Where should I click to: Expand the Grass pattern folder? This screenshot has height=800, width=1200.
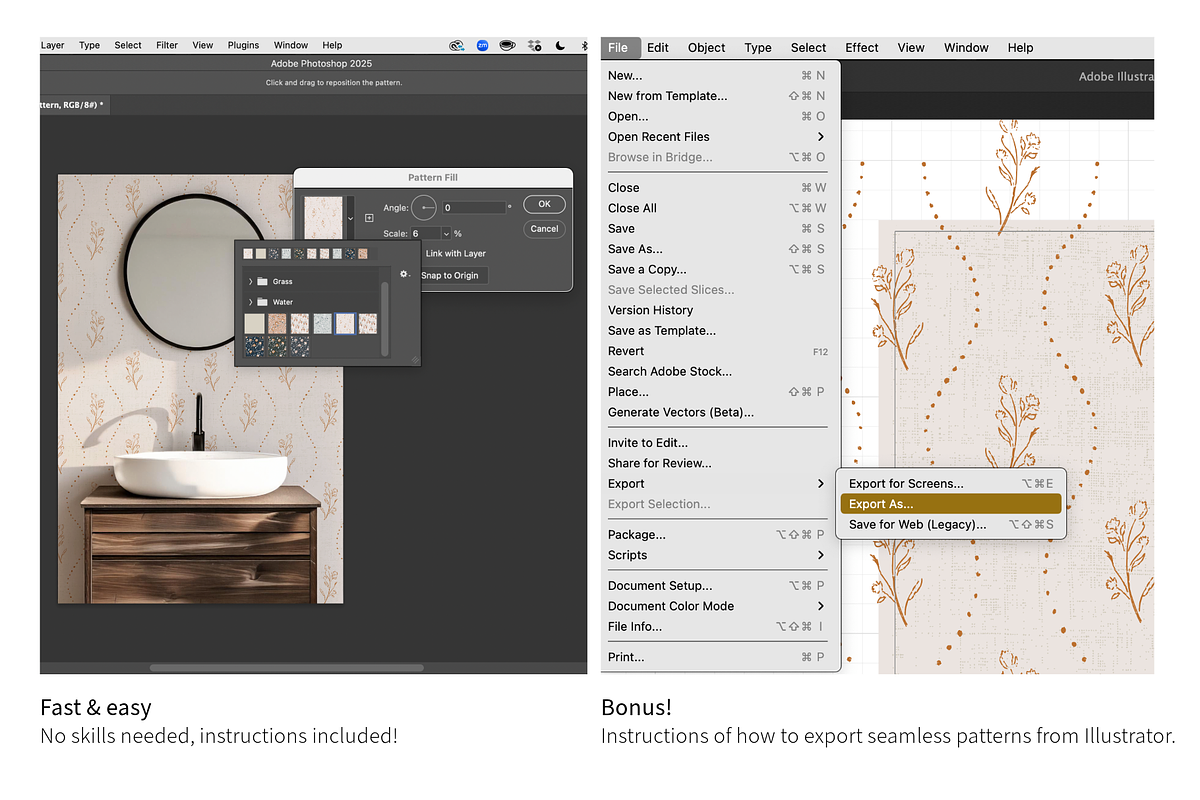point(250,282)
